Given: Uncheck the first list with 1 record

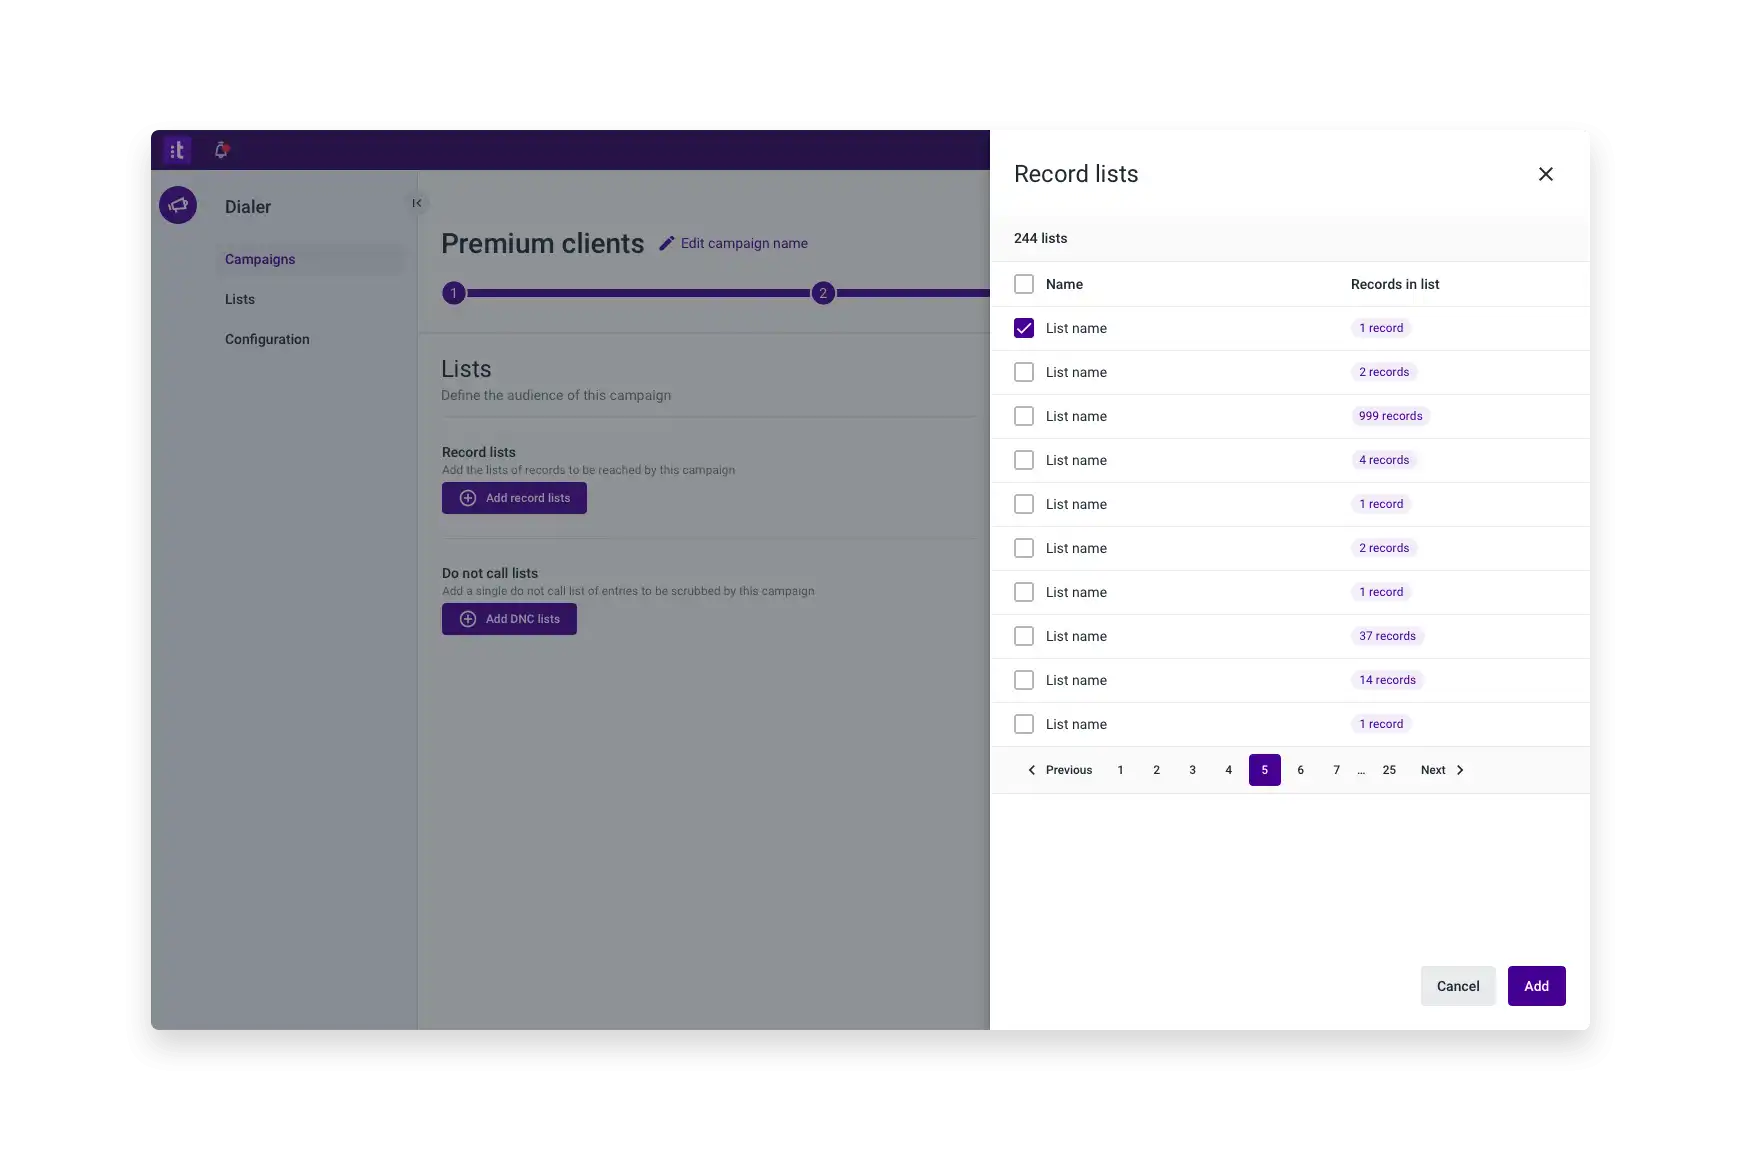Looking at the screenshot, I should (x=1024, y=328).
